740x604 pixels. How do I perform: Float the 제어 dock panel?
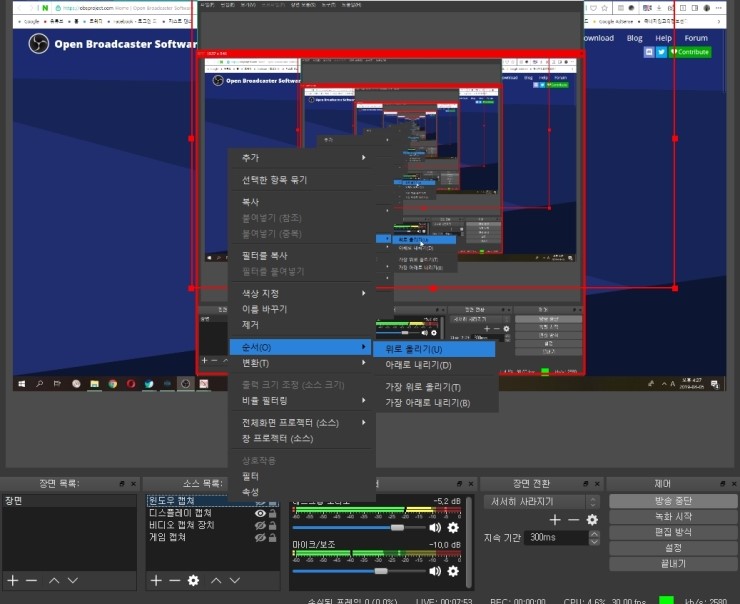pos(723,484)
